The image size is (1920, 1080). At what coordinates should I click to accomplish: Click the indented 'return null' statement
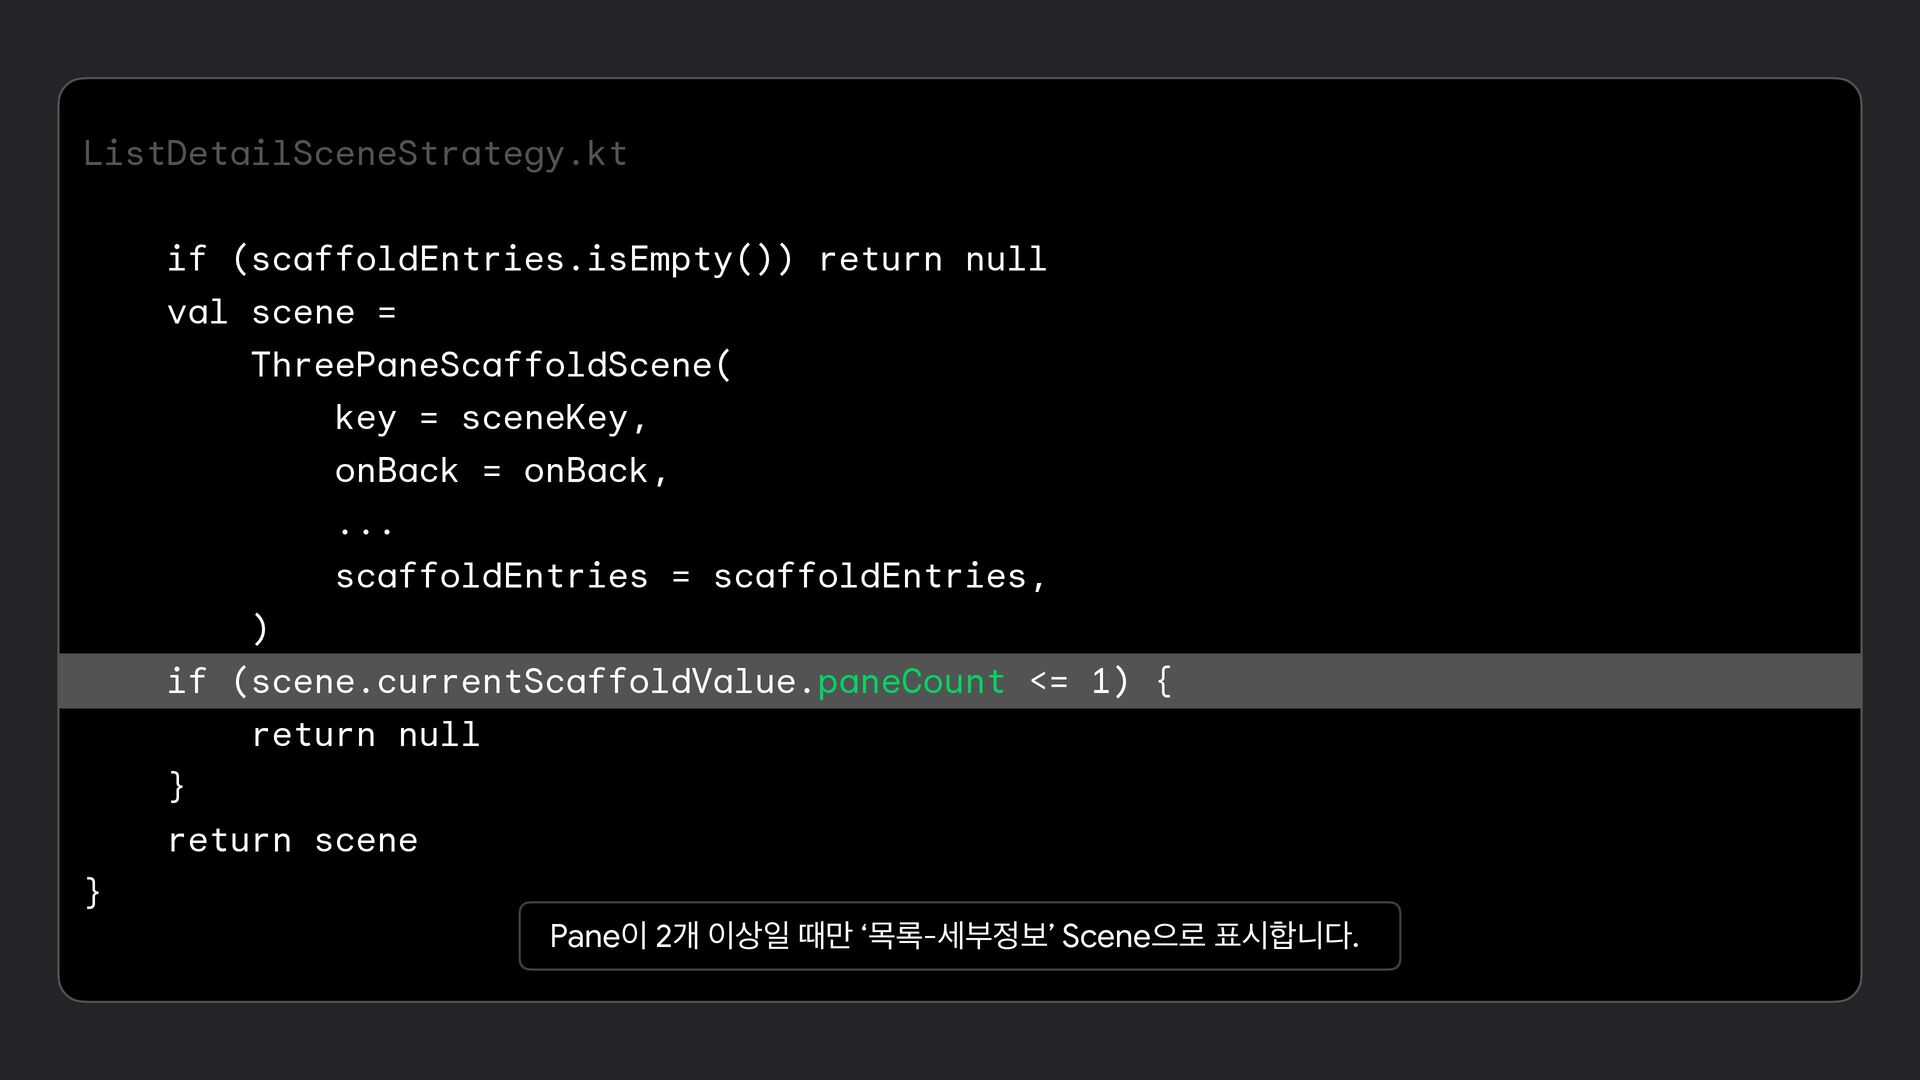coord(365,735)
